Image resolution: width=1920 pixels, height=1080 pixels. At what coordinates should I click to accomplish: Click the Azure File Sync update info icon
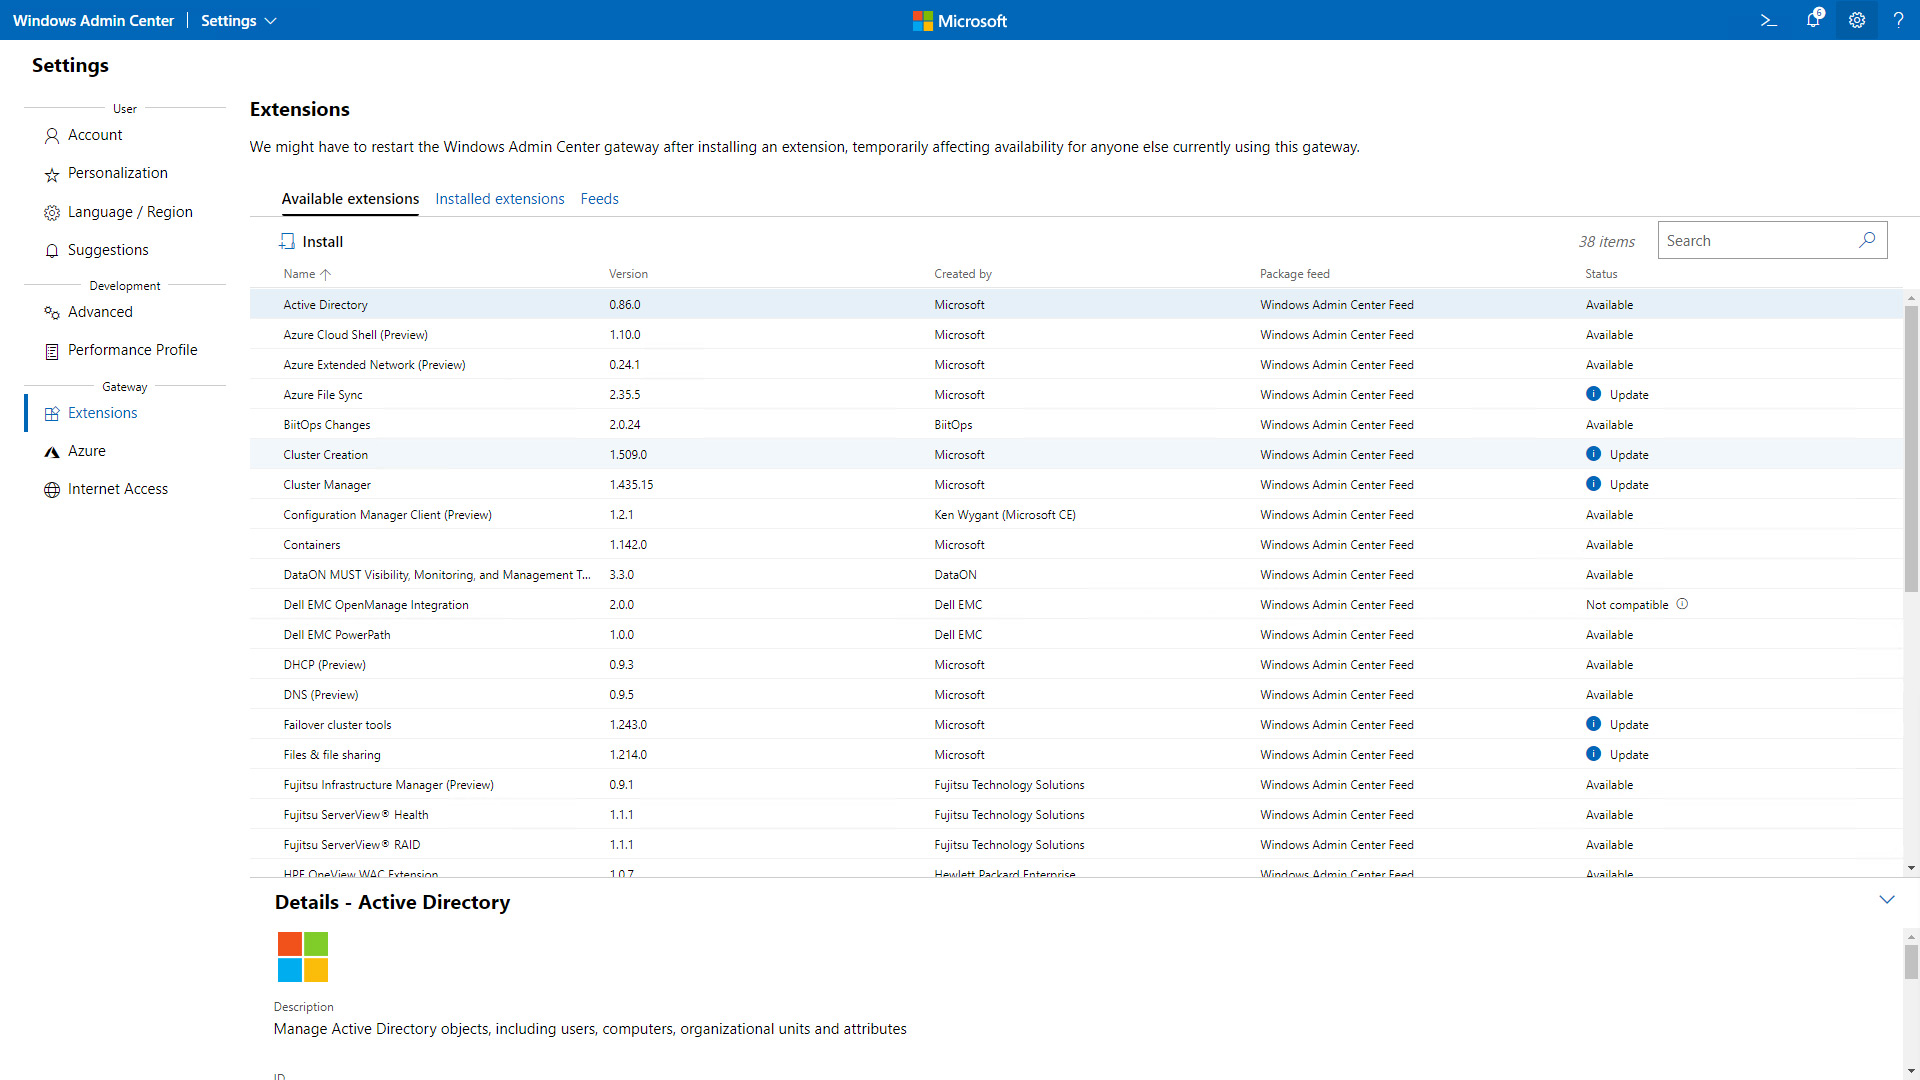[1594, 394]
